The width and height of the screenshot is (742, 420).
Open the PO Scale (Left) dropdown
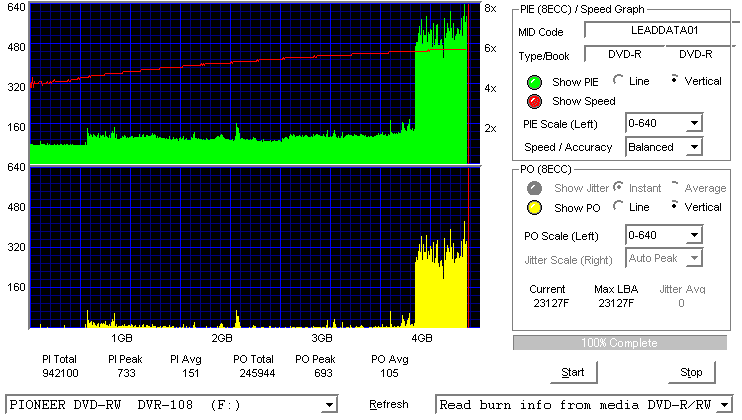[x=664, y=235]
